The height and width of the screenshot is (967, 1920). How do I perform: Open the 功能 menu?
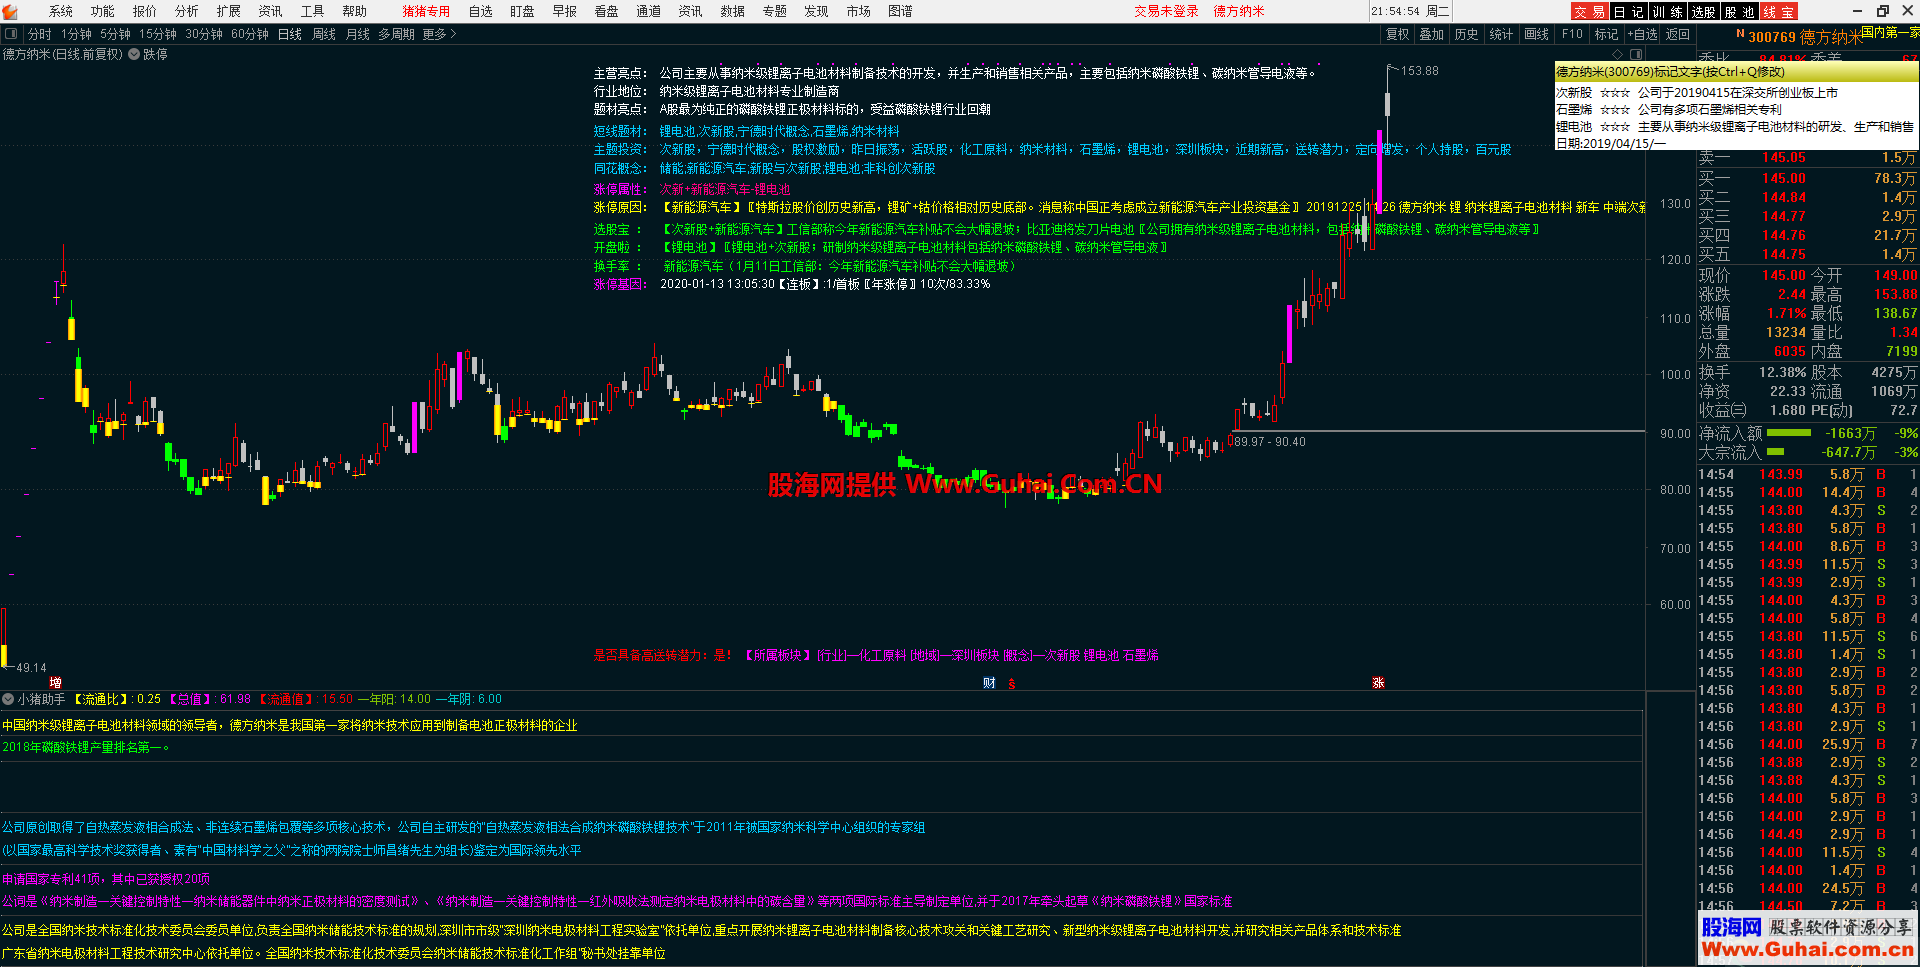pos(103,11)
